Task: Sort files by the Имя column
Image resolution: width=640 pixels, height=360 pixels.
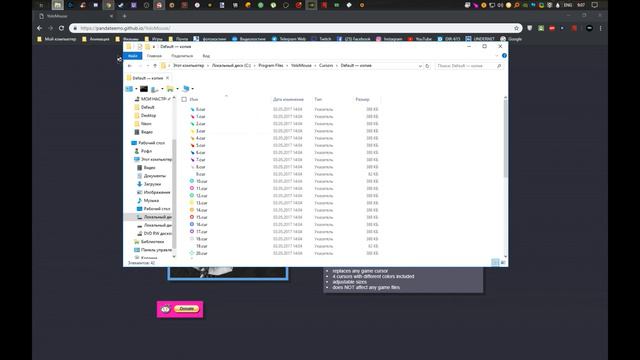Action: [x=194, y=99]
